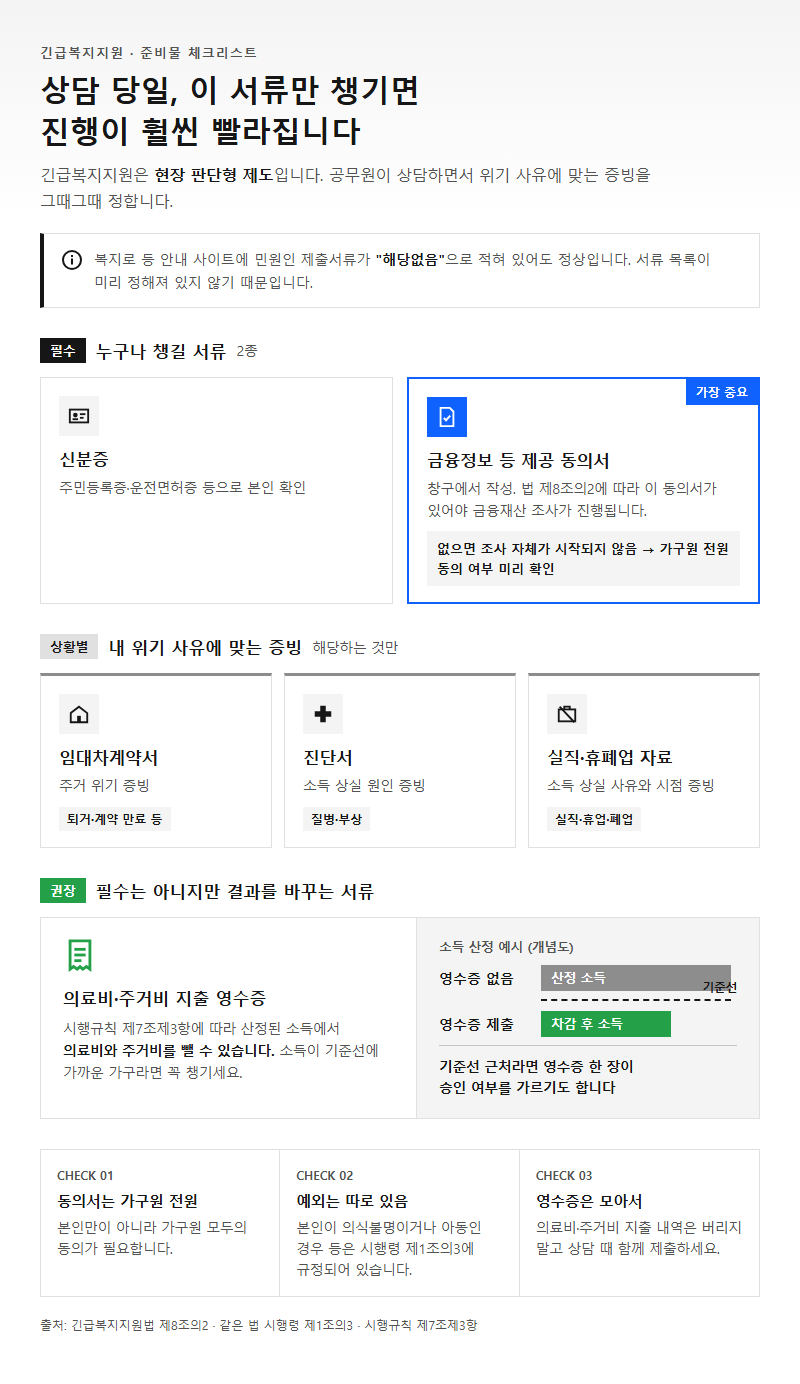Click the green 차감 후 소득 bar

[x=606, y=1024]
